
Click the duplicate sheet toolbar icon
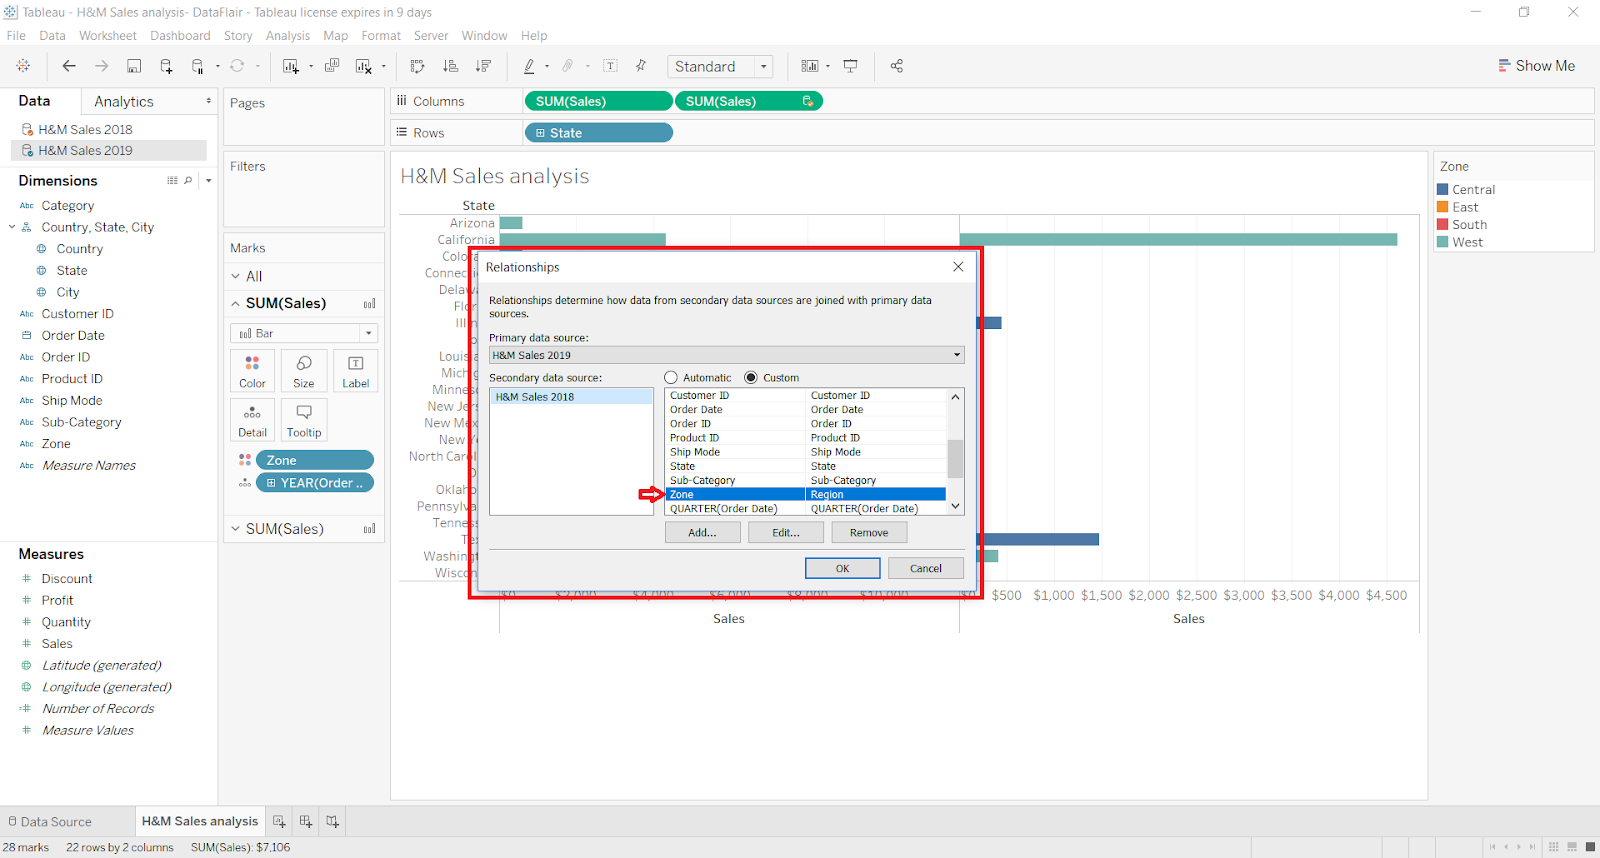(332, 66)
